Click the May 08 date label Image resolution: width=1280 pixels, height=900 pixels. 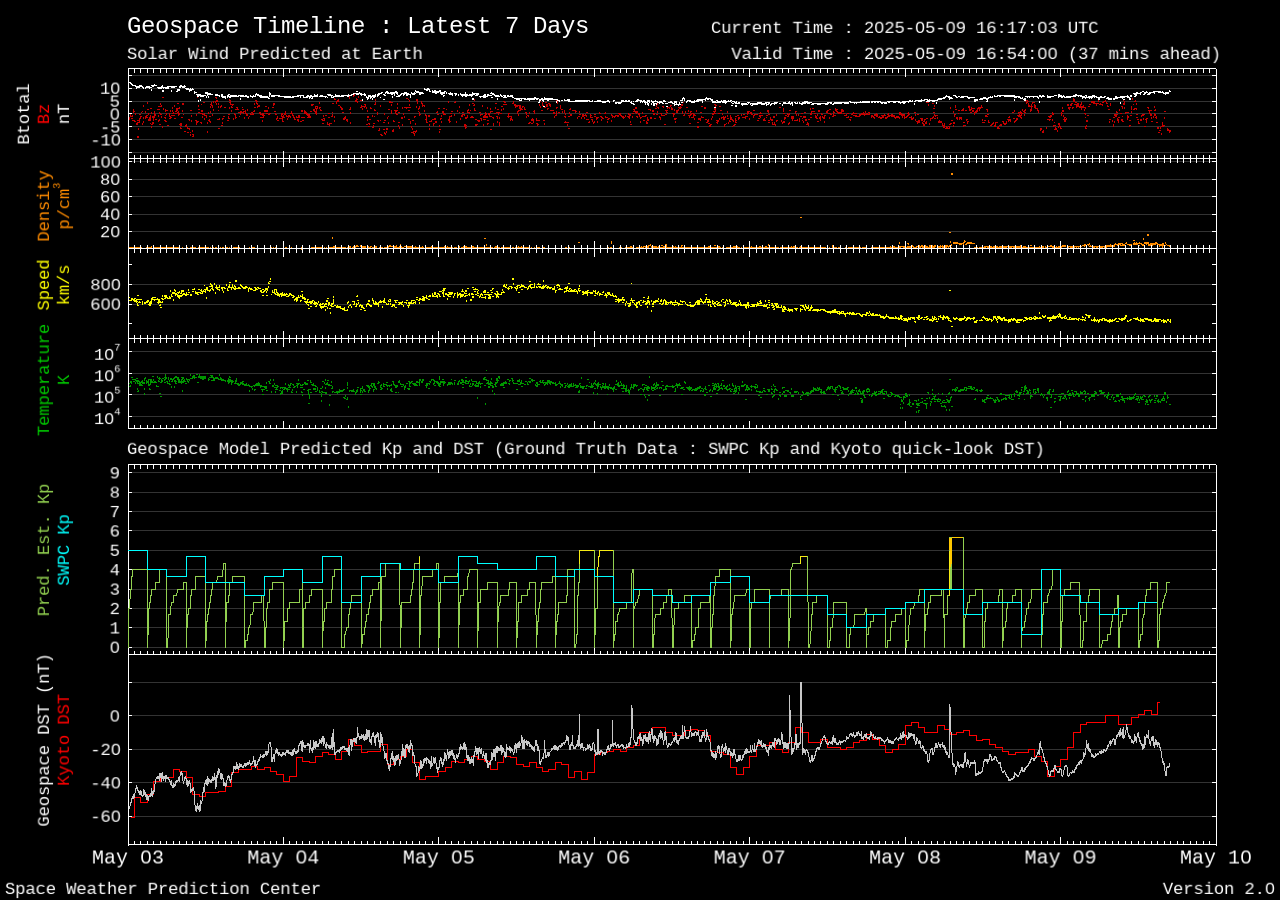pyautogui.click(x=905, y=857)
